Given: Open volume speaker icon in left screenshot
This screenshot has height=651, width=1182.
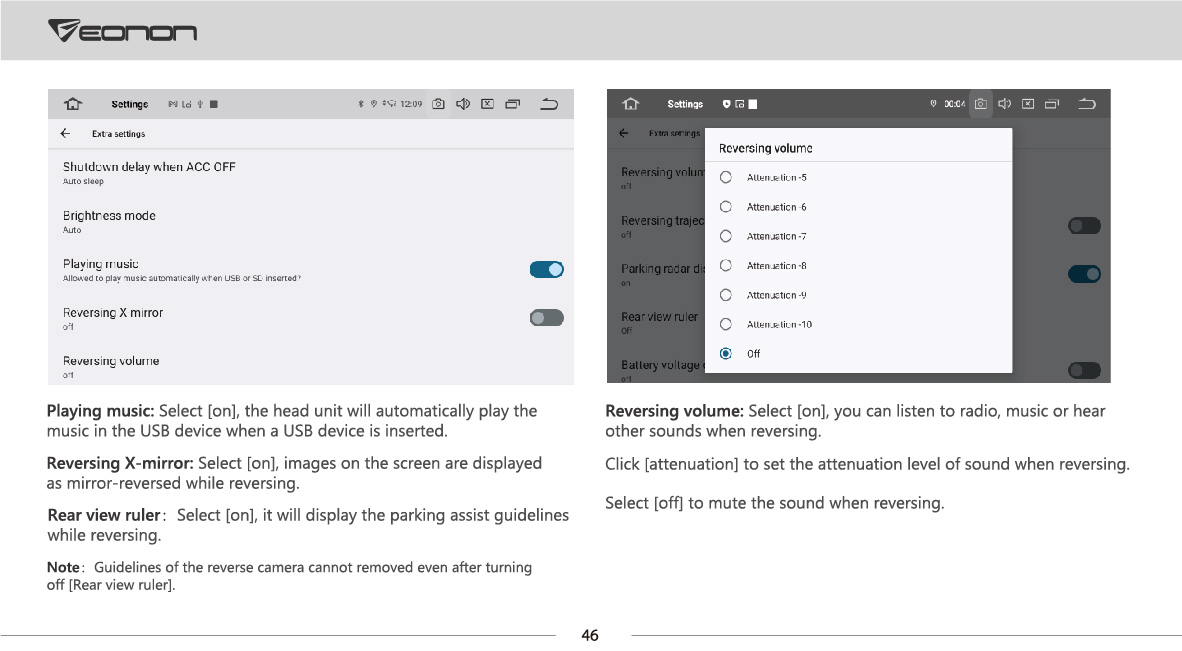Looking at the screenshot, I should [463, 104].
